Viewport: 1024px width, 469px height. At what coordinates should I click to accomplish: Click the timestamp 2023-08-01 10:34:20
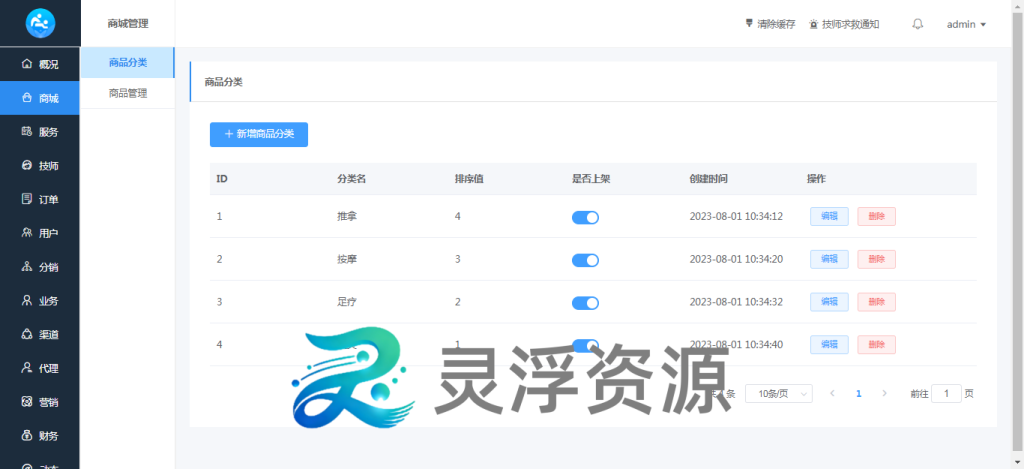tap(736, 259)
